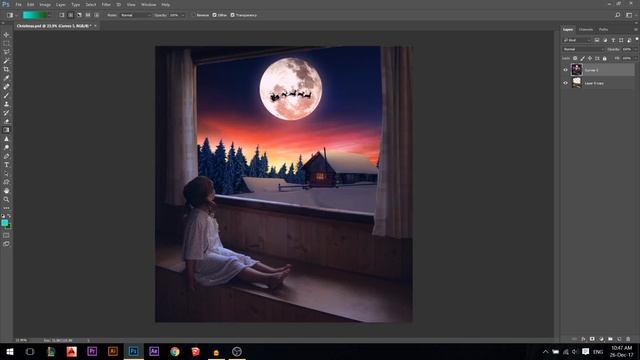Lock layer position
The height and width of the screenshot is (360, 640).
pos(590,58)
